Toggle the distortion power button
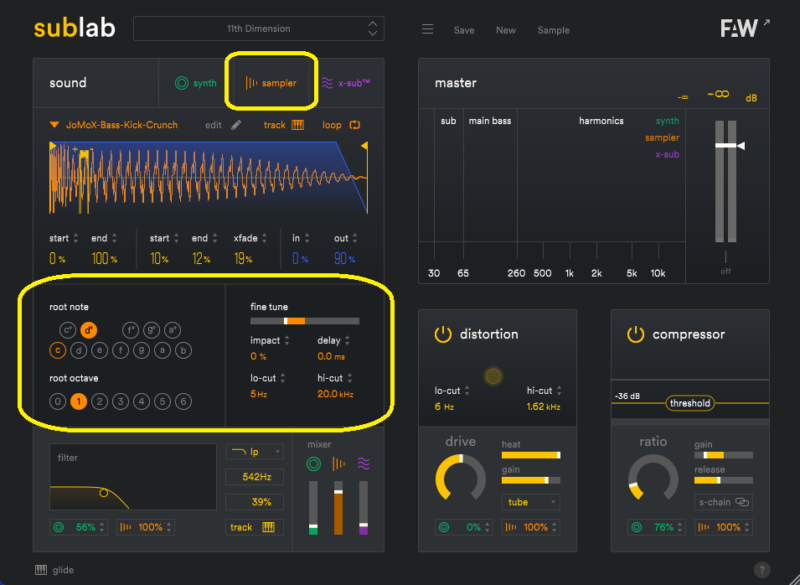The width and height of the screenshot is (800, 585). [x=443, y=334]
